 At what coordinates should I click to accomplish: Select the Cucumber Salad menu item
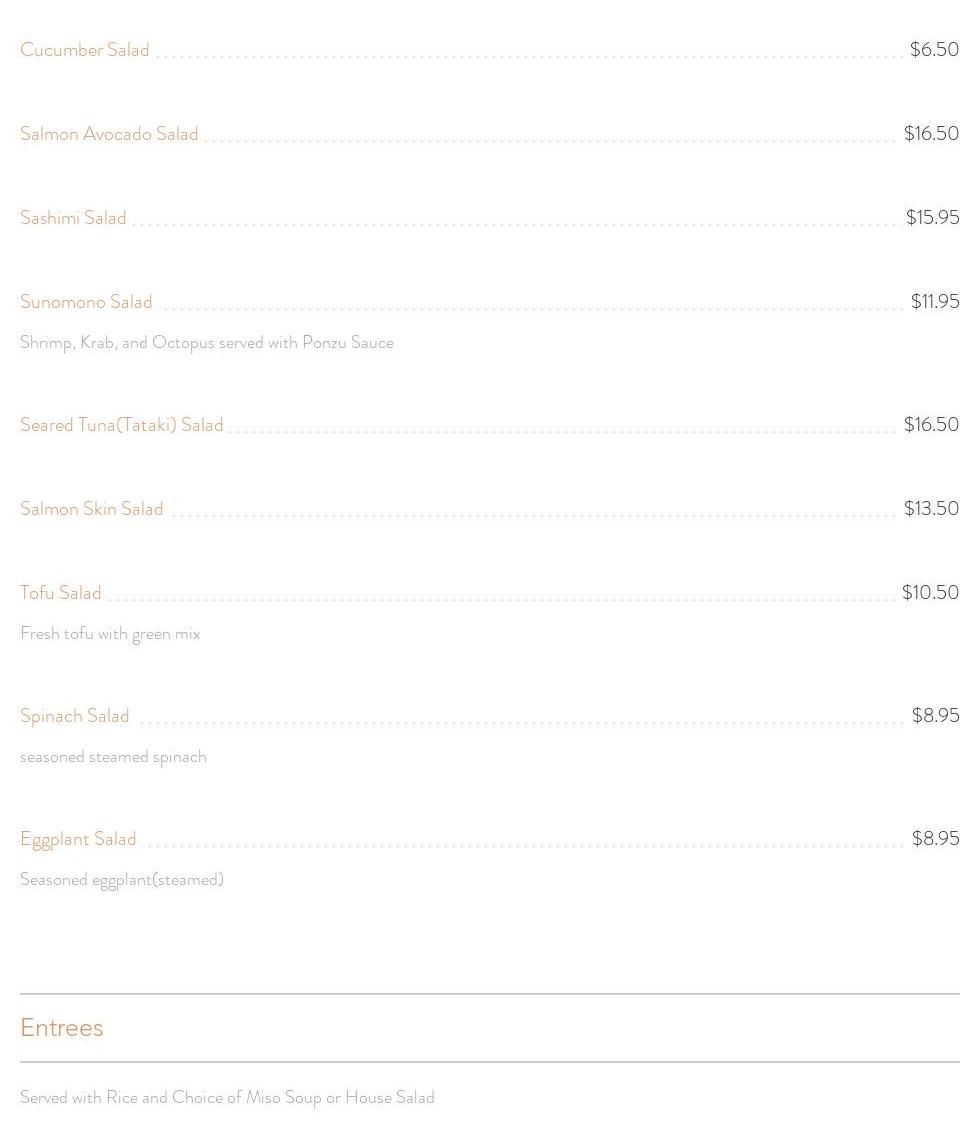coord(85,50)
